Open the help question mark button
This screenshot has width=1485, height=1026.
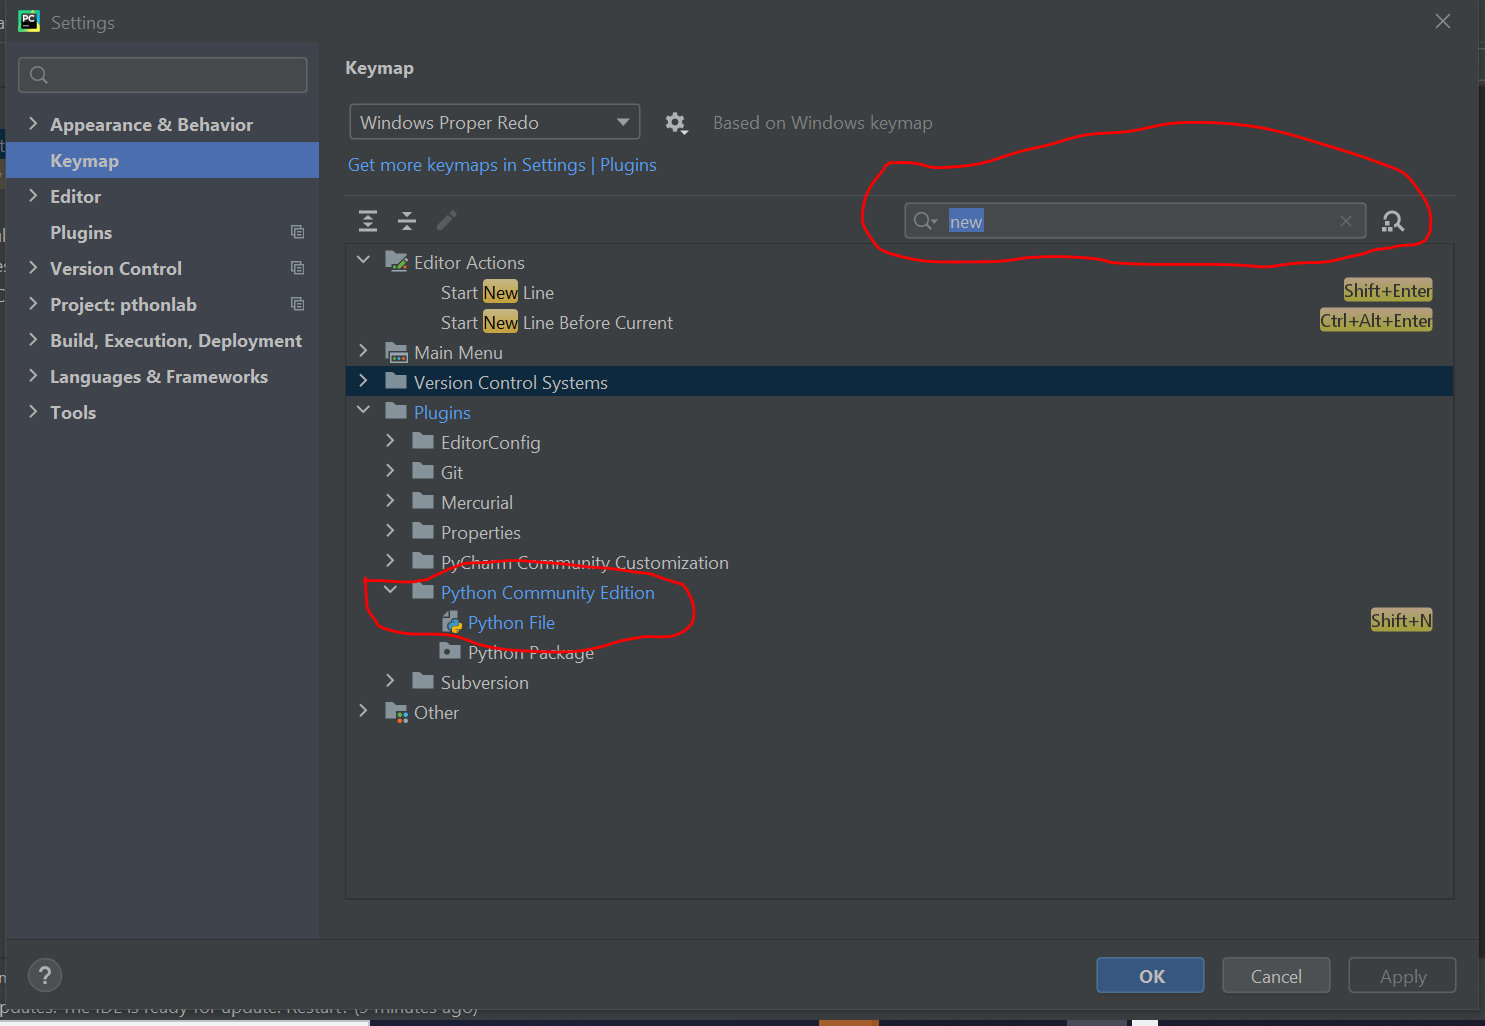tap(45, 975)
